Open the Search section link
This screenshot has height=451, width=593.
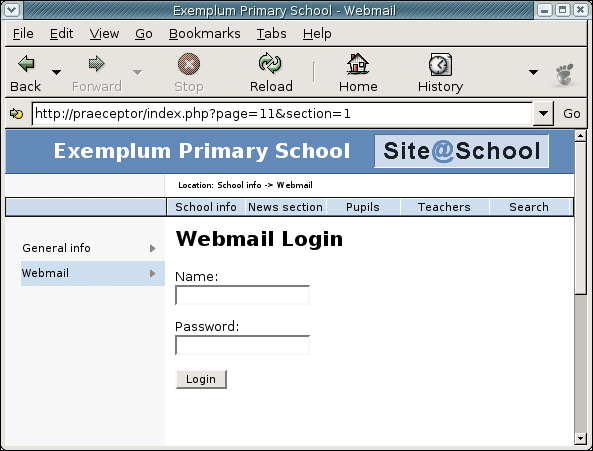pyautogui.click(x=529, y=207)
